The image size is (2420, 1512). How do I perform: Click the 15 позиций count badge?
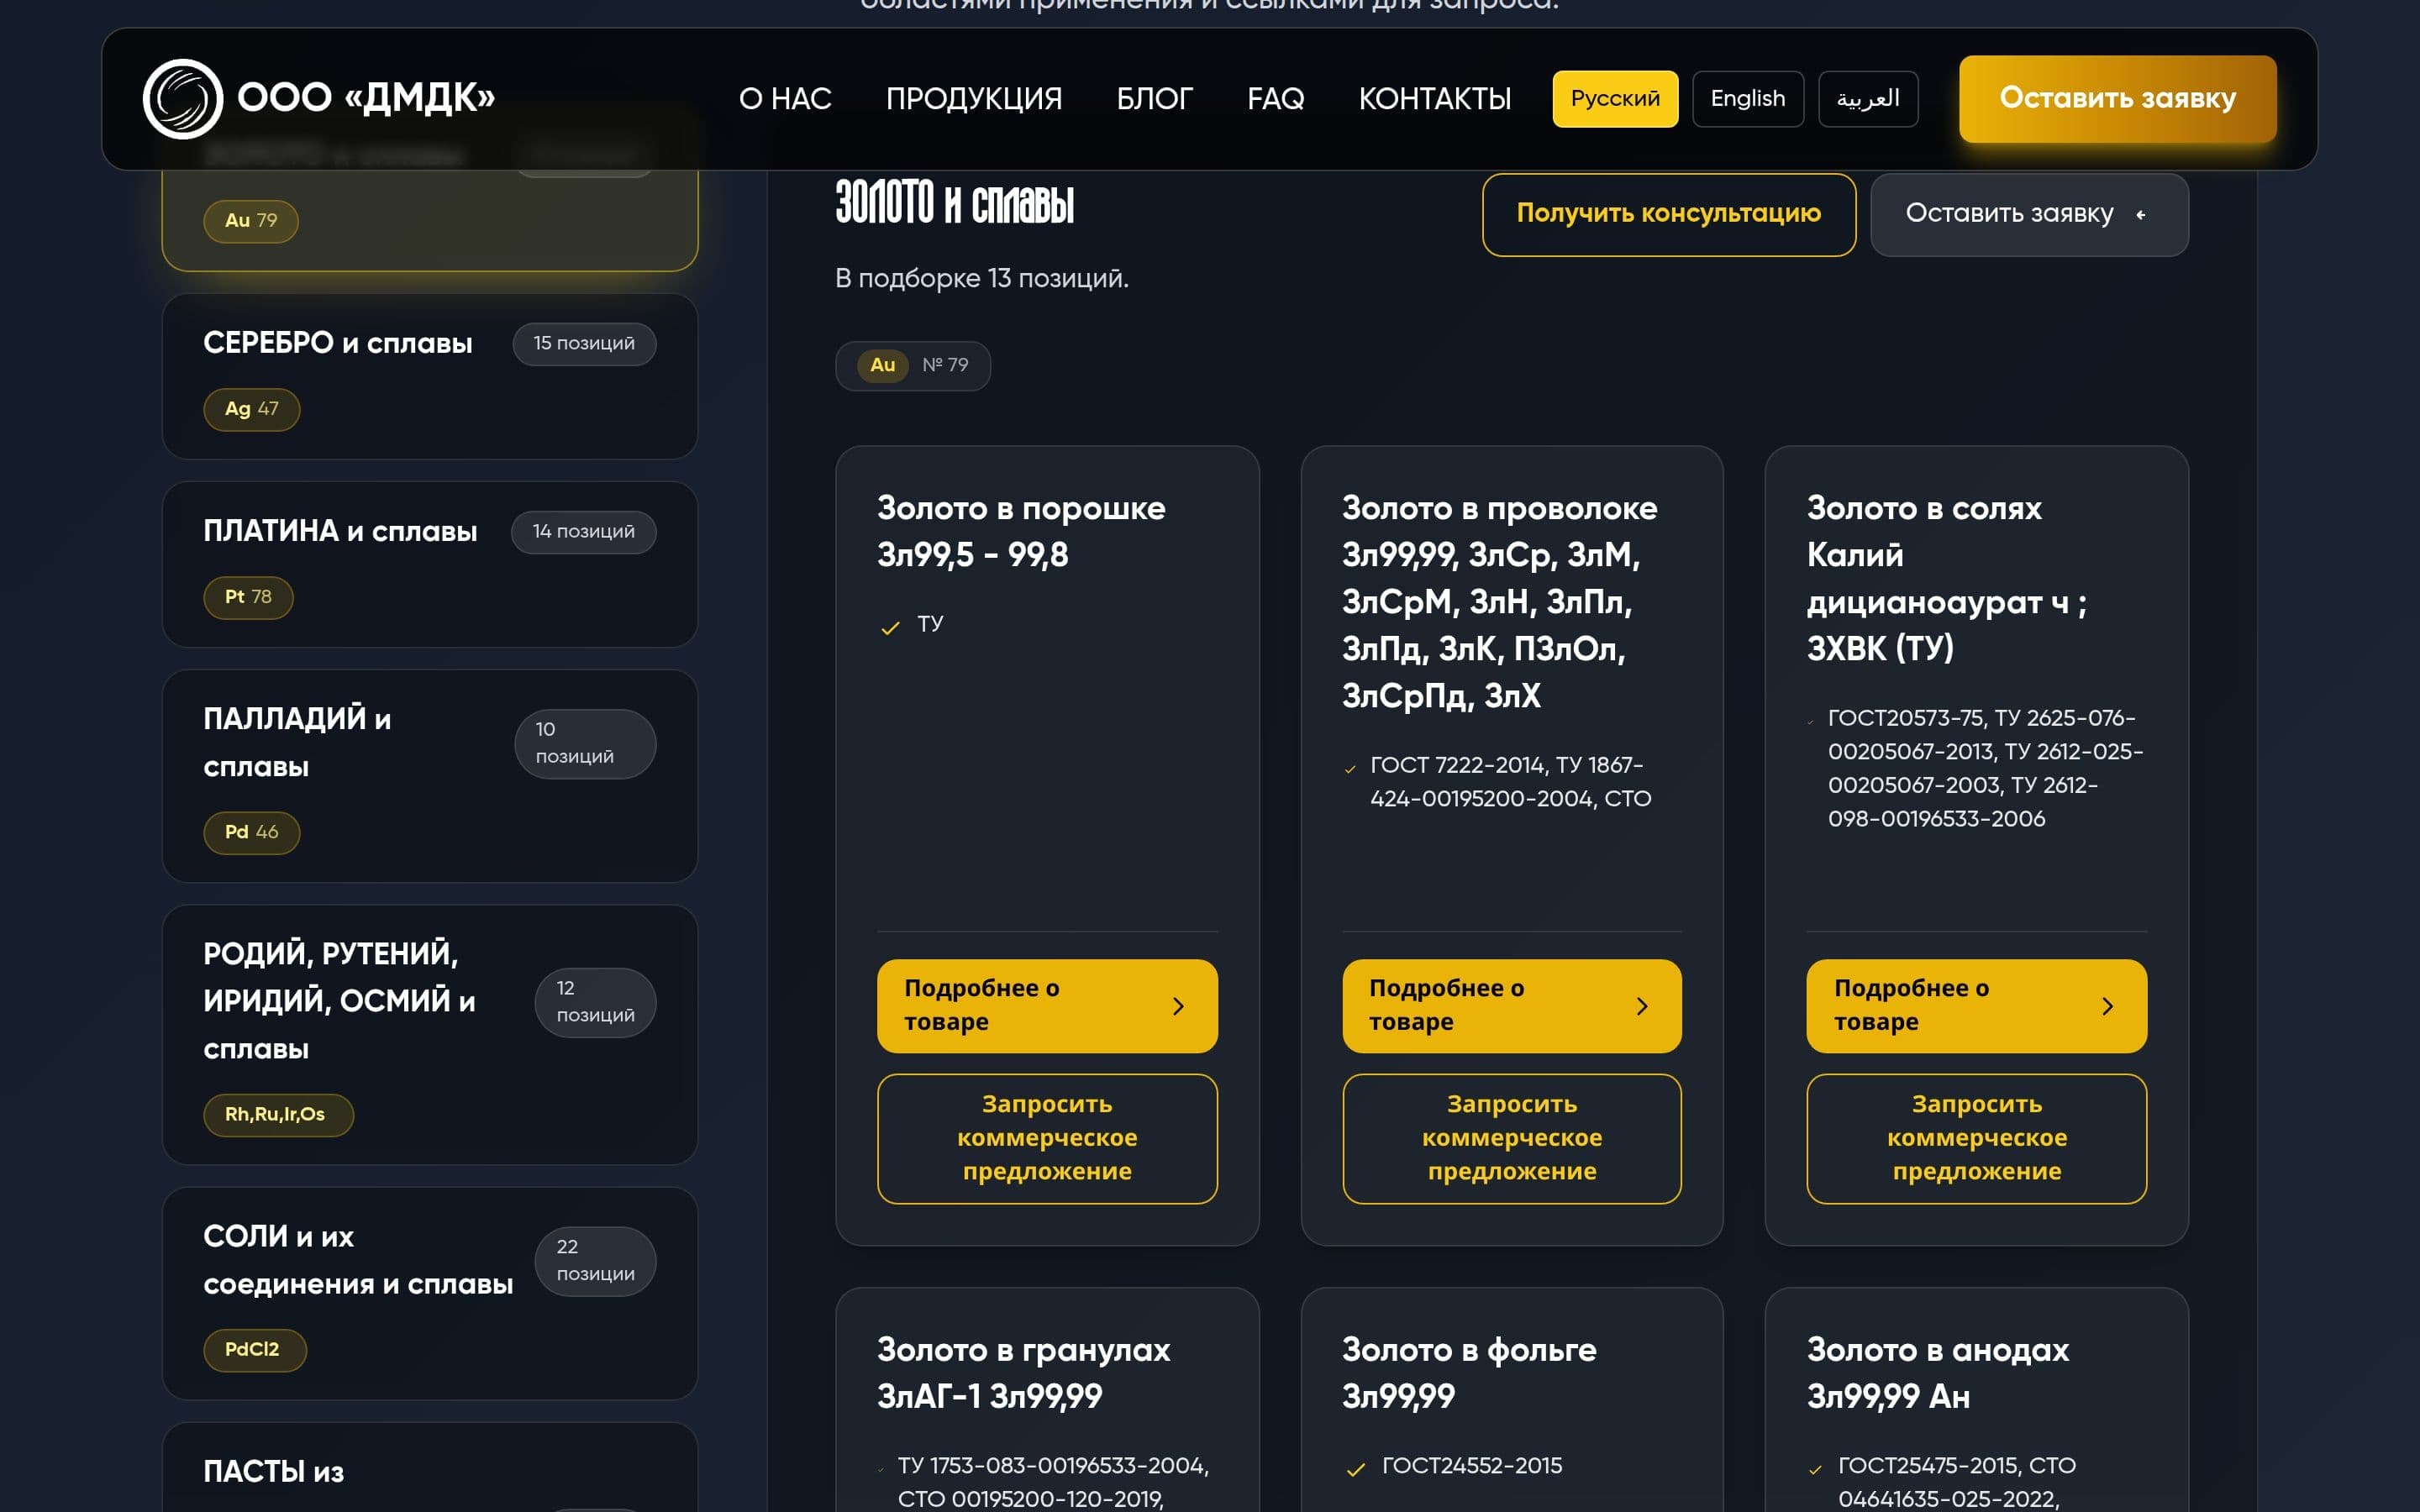tap(584, 343)
